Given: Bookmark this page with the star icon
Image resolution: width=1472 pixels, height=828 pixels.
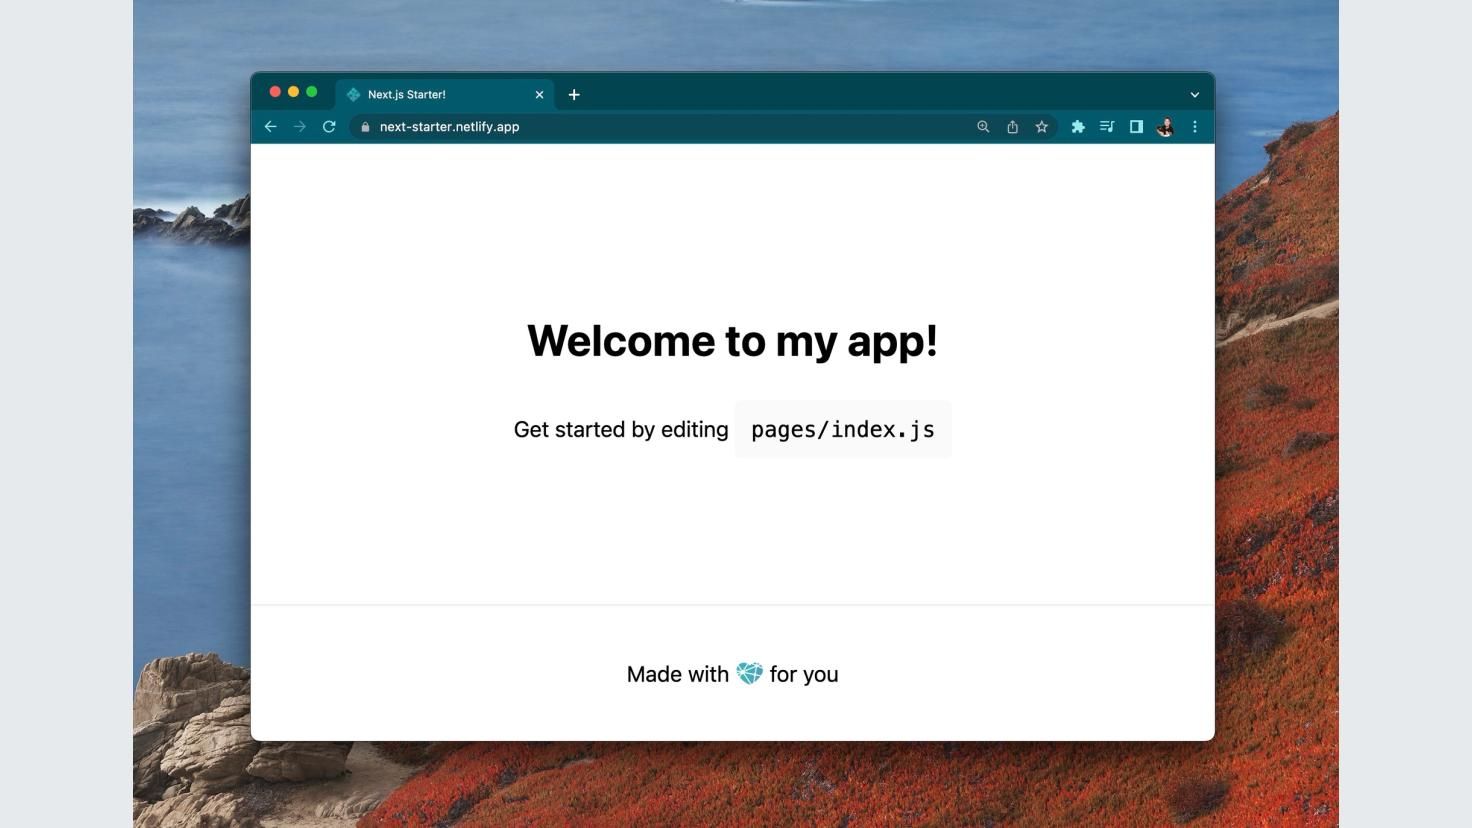Looking at the screenshot, I should coord(1042,127).
